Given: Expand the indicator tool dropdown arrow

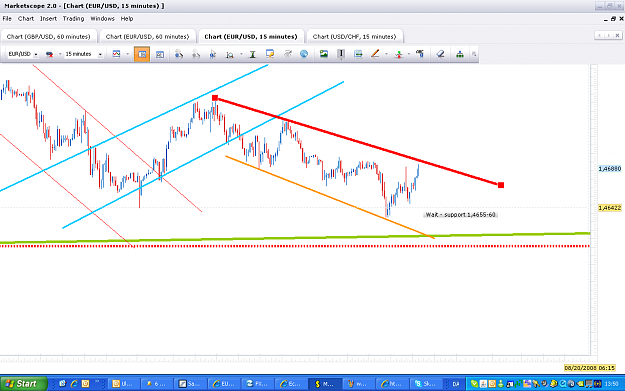Looking at the screenshot, I should pos(409,54).
